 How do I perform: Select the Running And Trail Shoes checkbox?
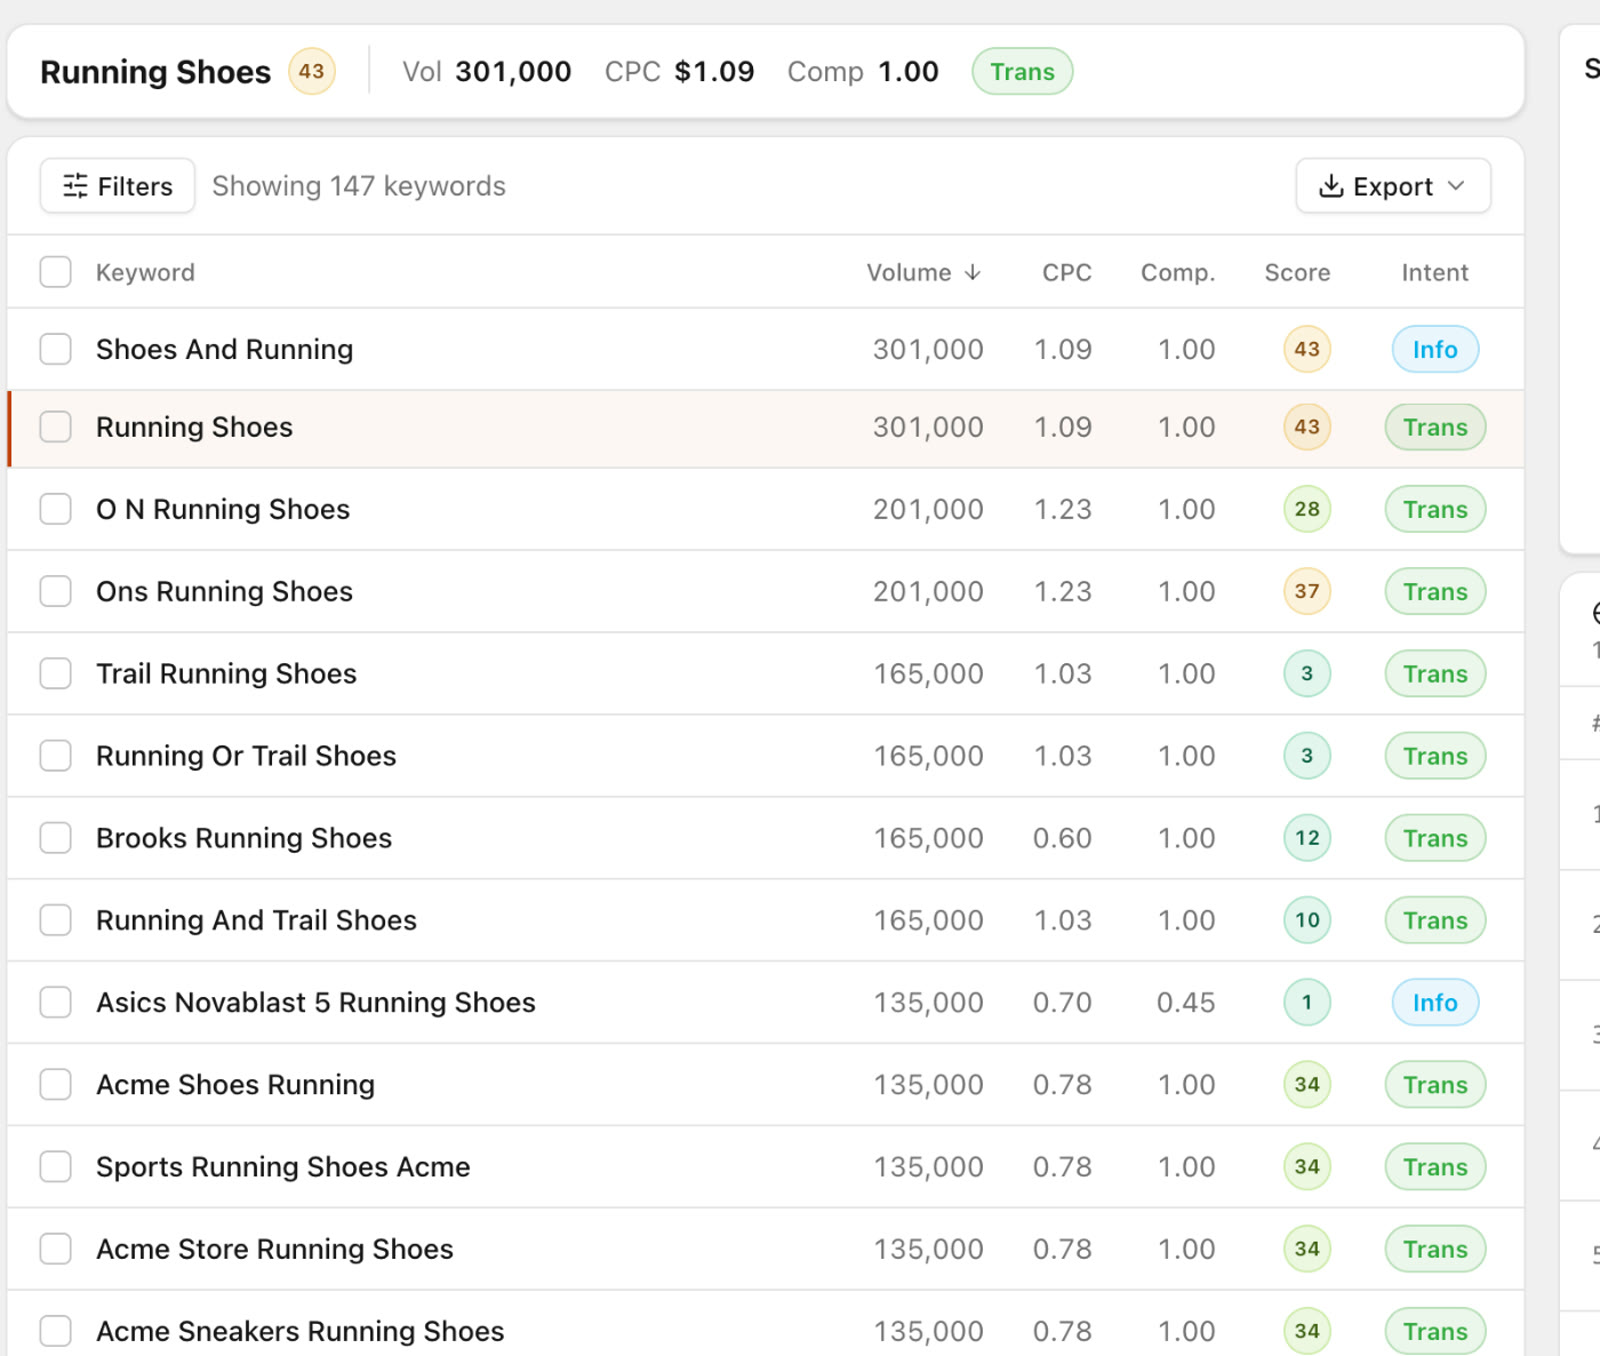click(56, 920)
